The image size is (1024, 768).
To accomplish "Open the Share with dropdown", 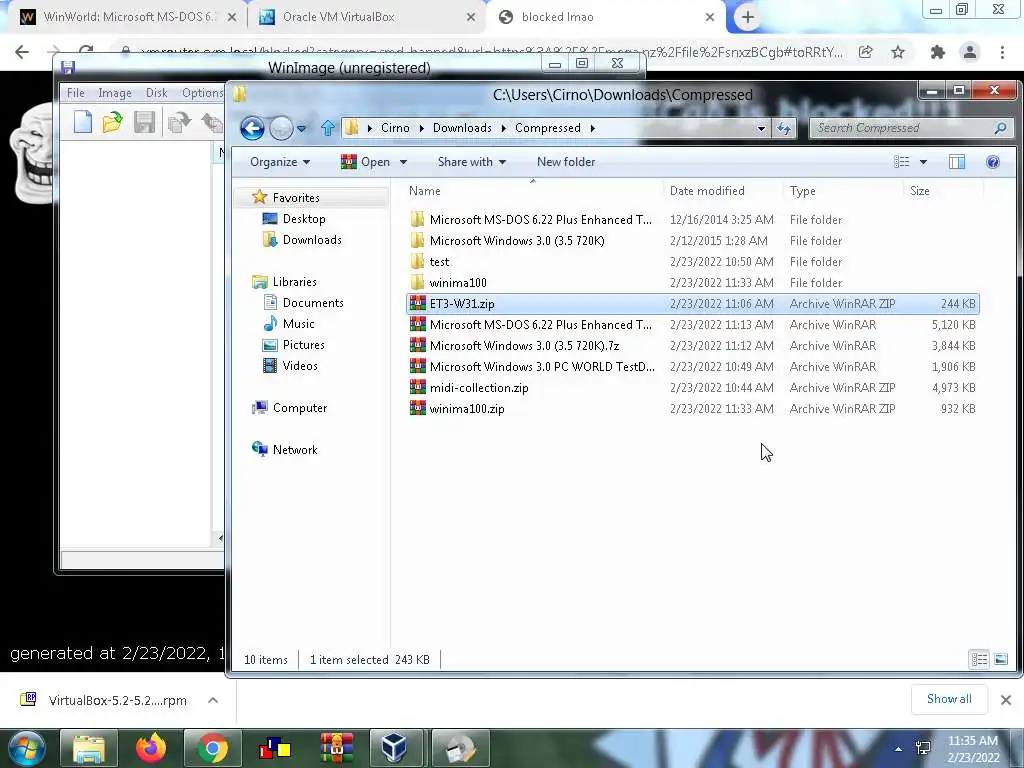I will (x=472, y=162).
